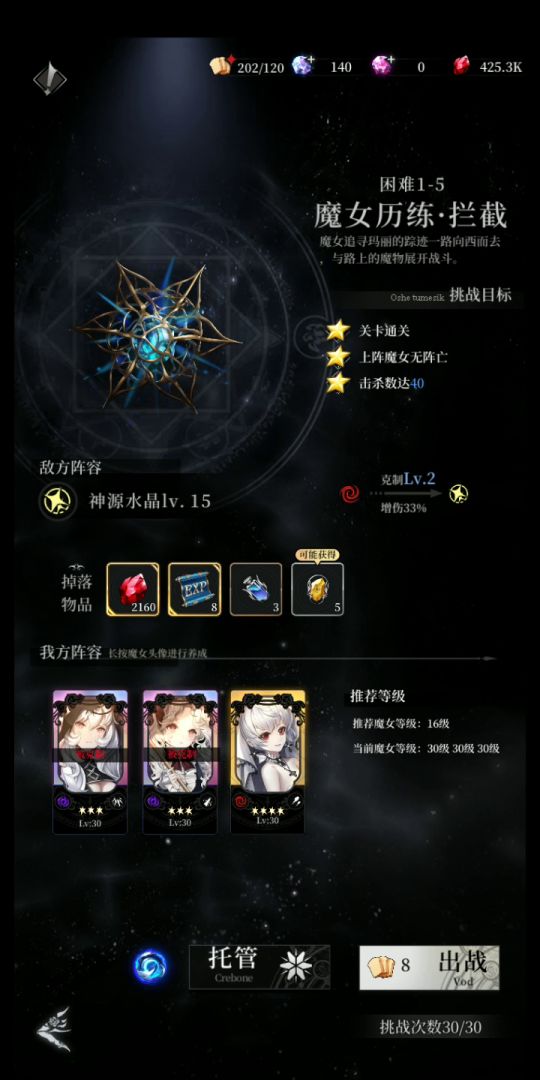Viewport: 540px width, 1080px height.
Task: Tap the back diamond icon top-left
Action: (50, 79)
